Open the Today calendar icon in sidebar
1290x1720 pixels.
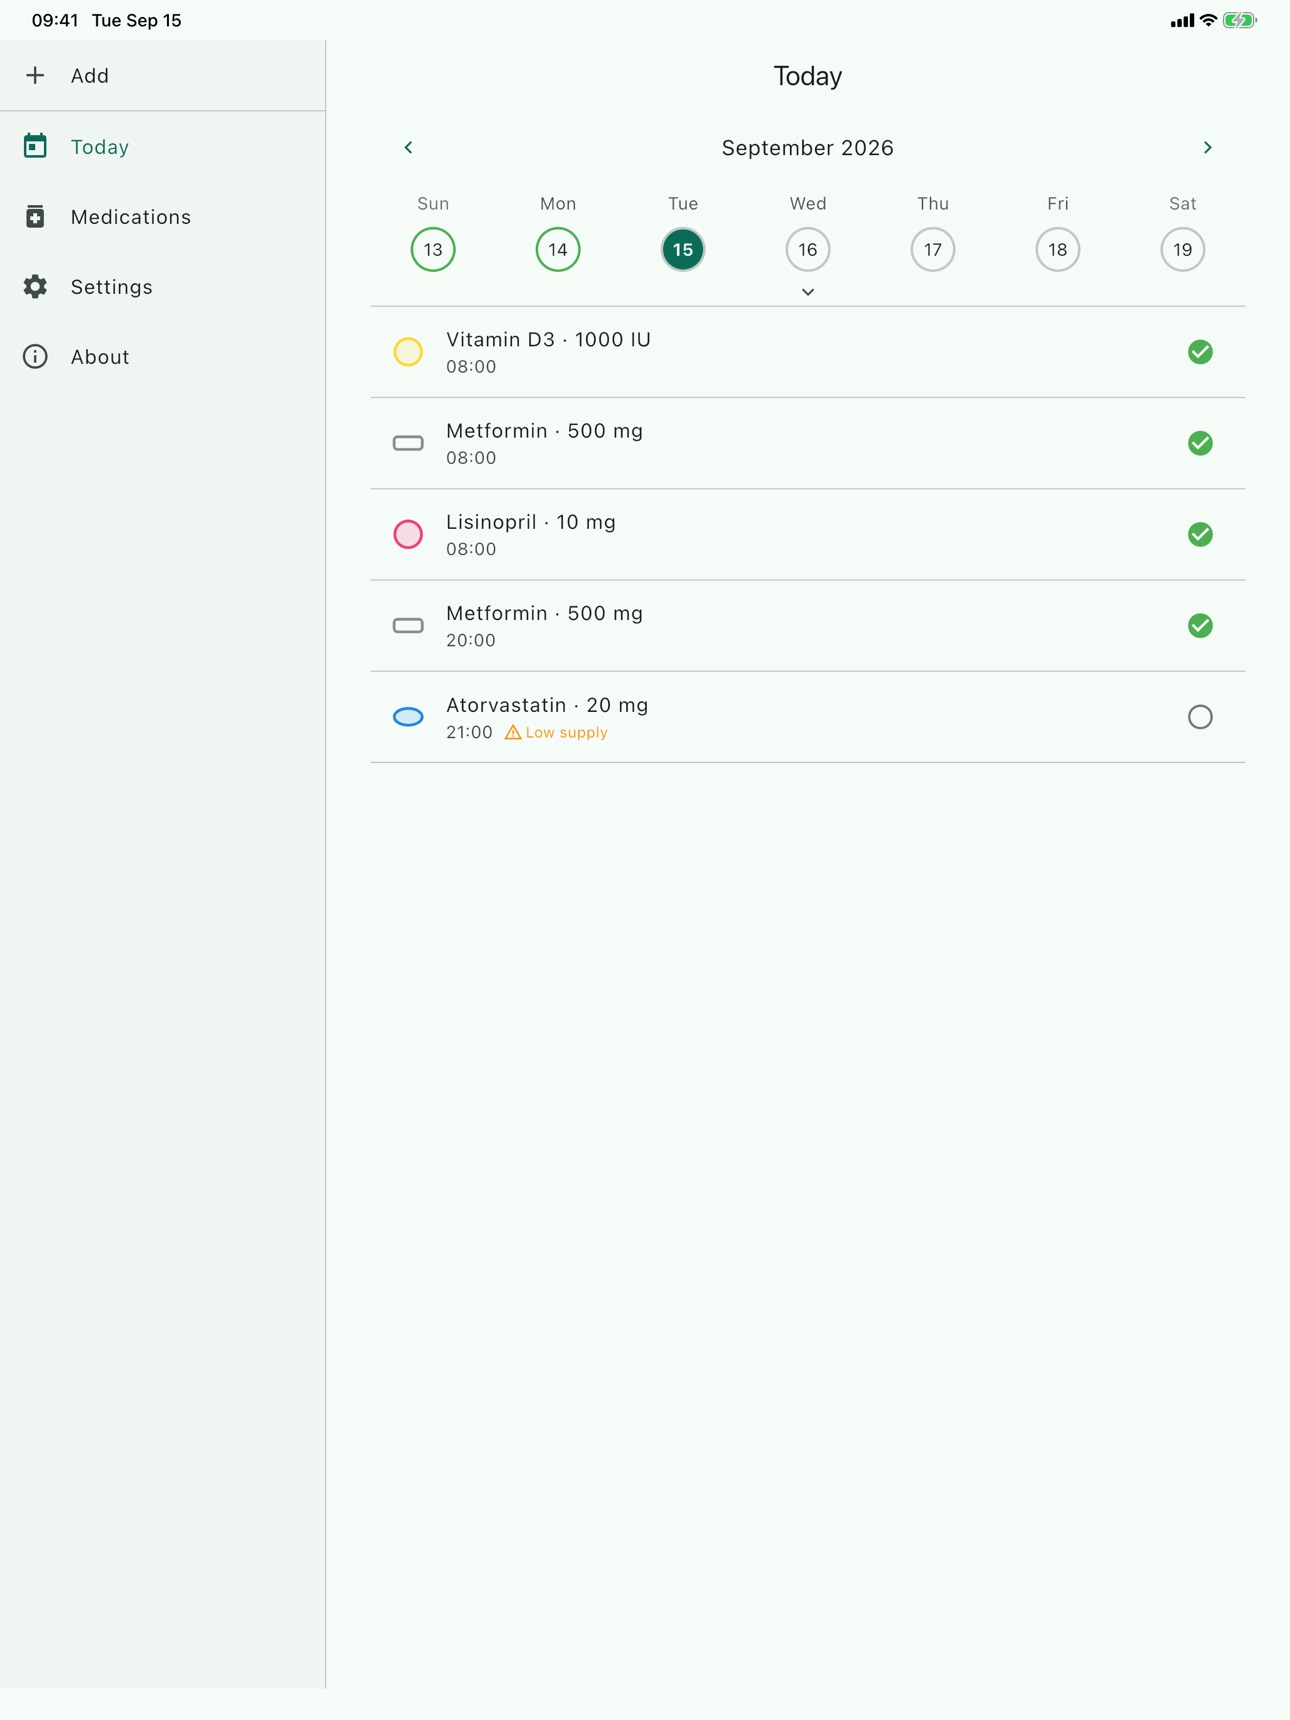(35, 146)
